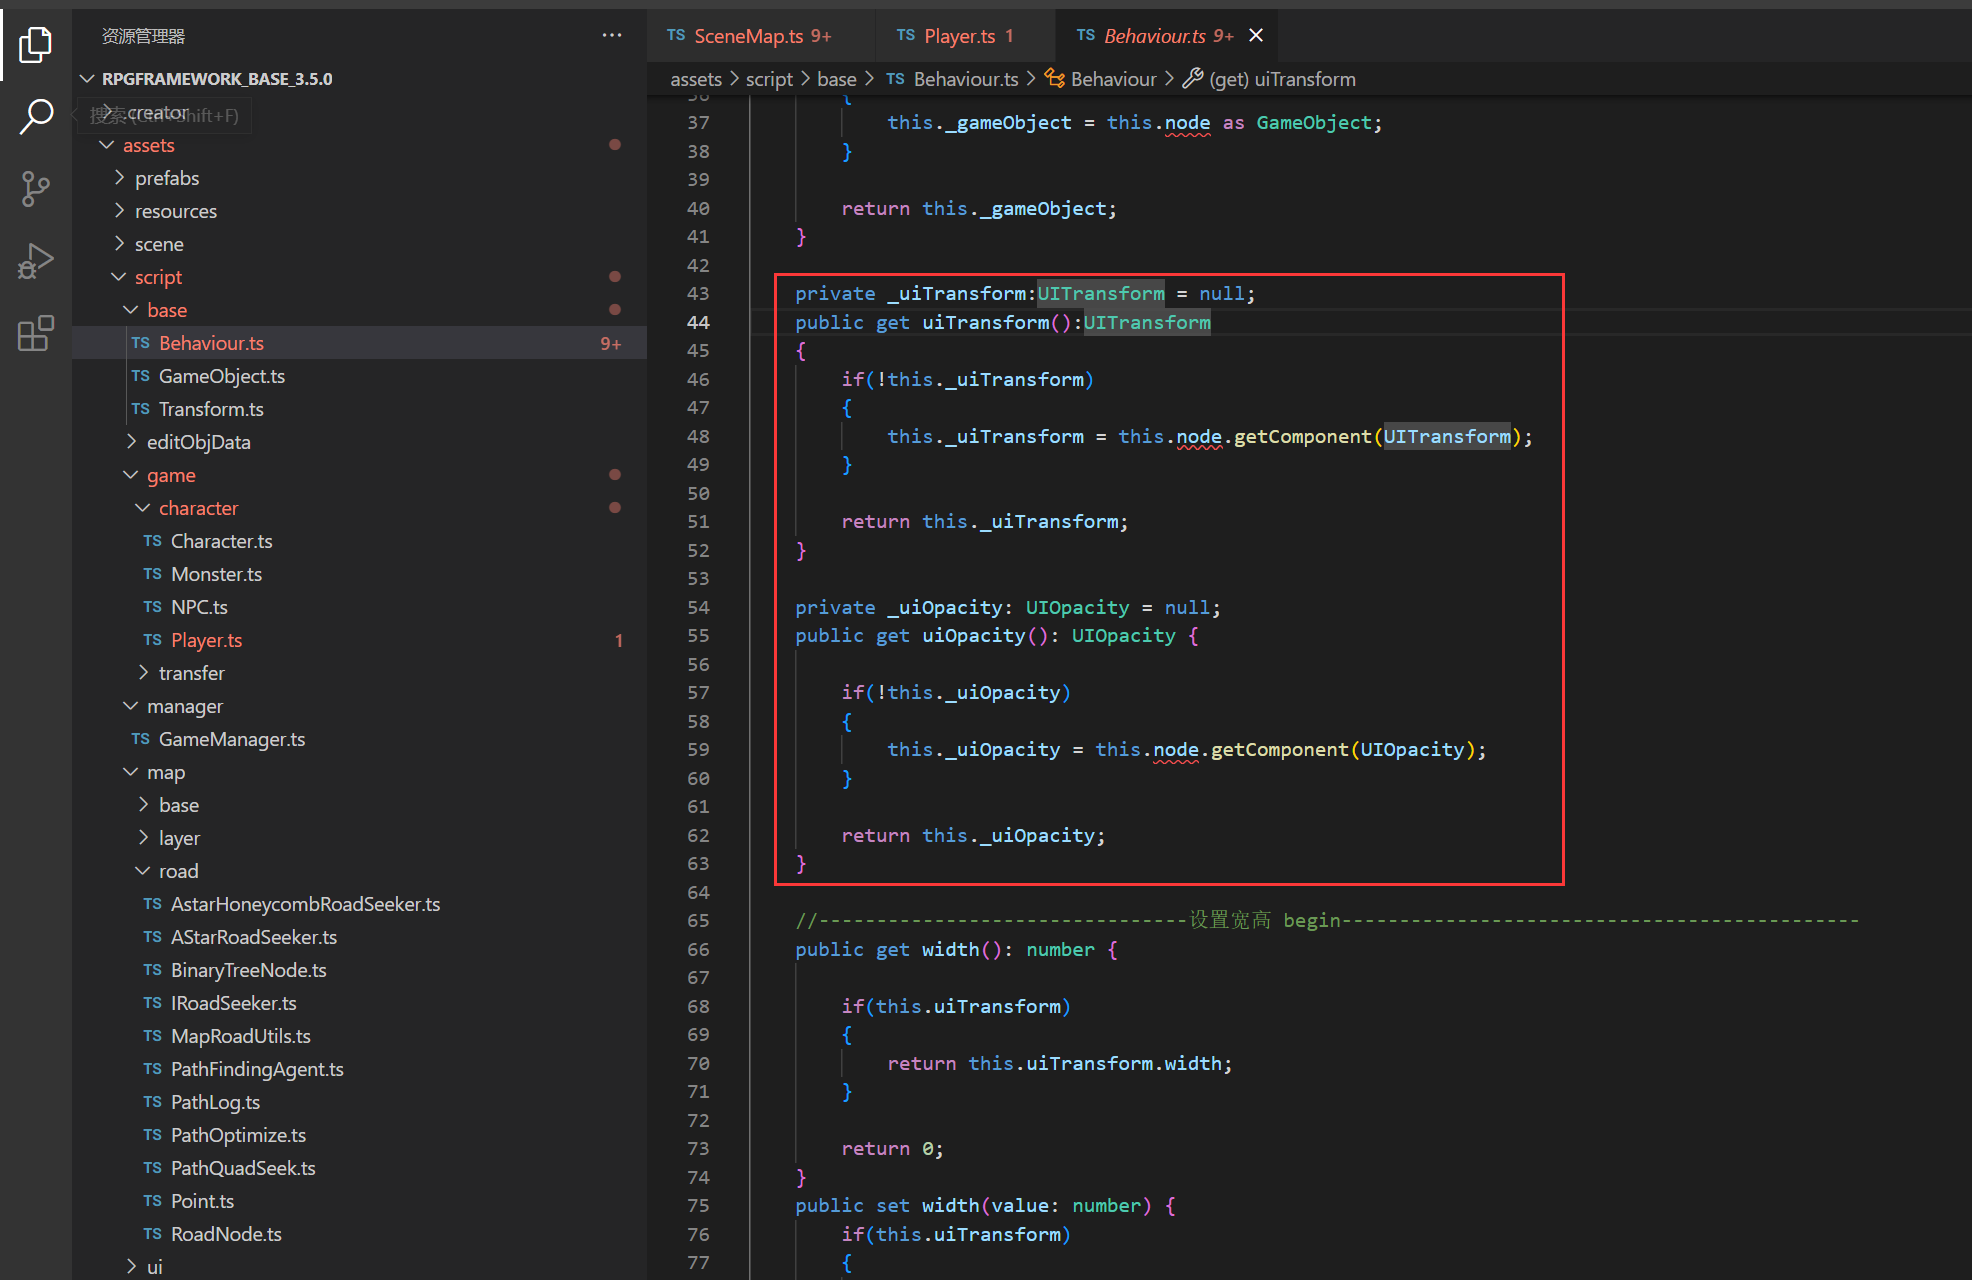
Task: Close the Behaviour.ts editor tab
Action: (1257, 36)
